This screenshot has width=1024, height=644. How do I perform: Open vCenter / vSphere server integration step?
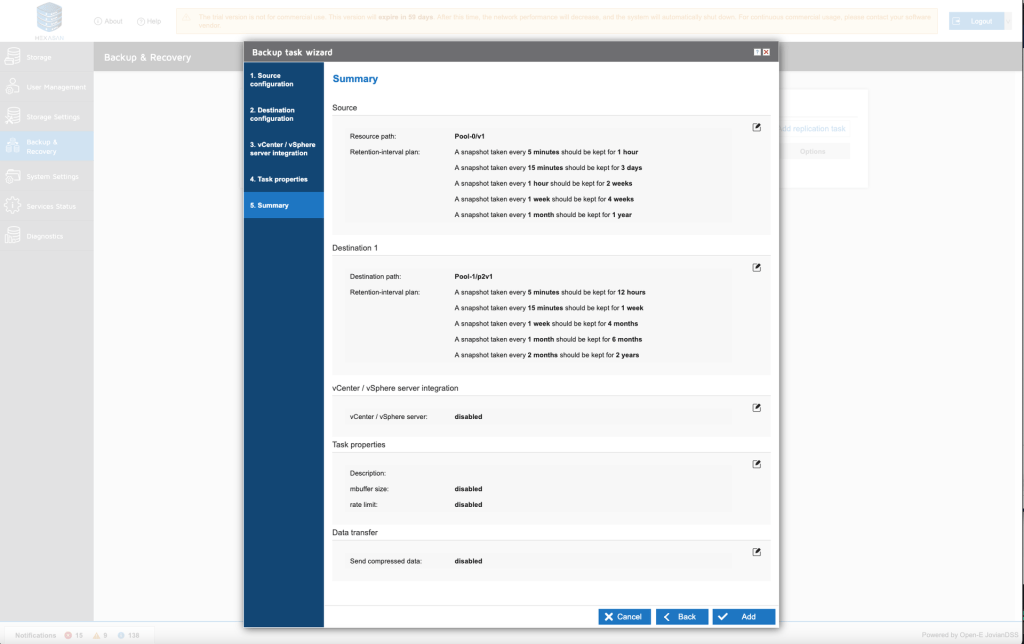click(284, 149)
